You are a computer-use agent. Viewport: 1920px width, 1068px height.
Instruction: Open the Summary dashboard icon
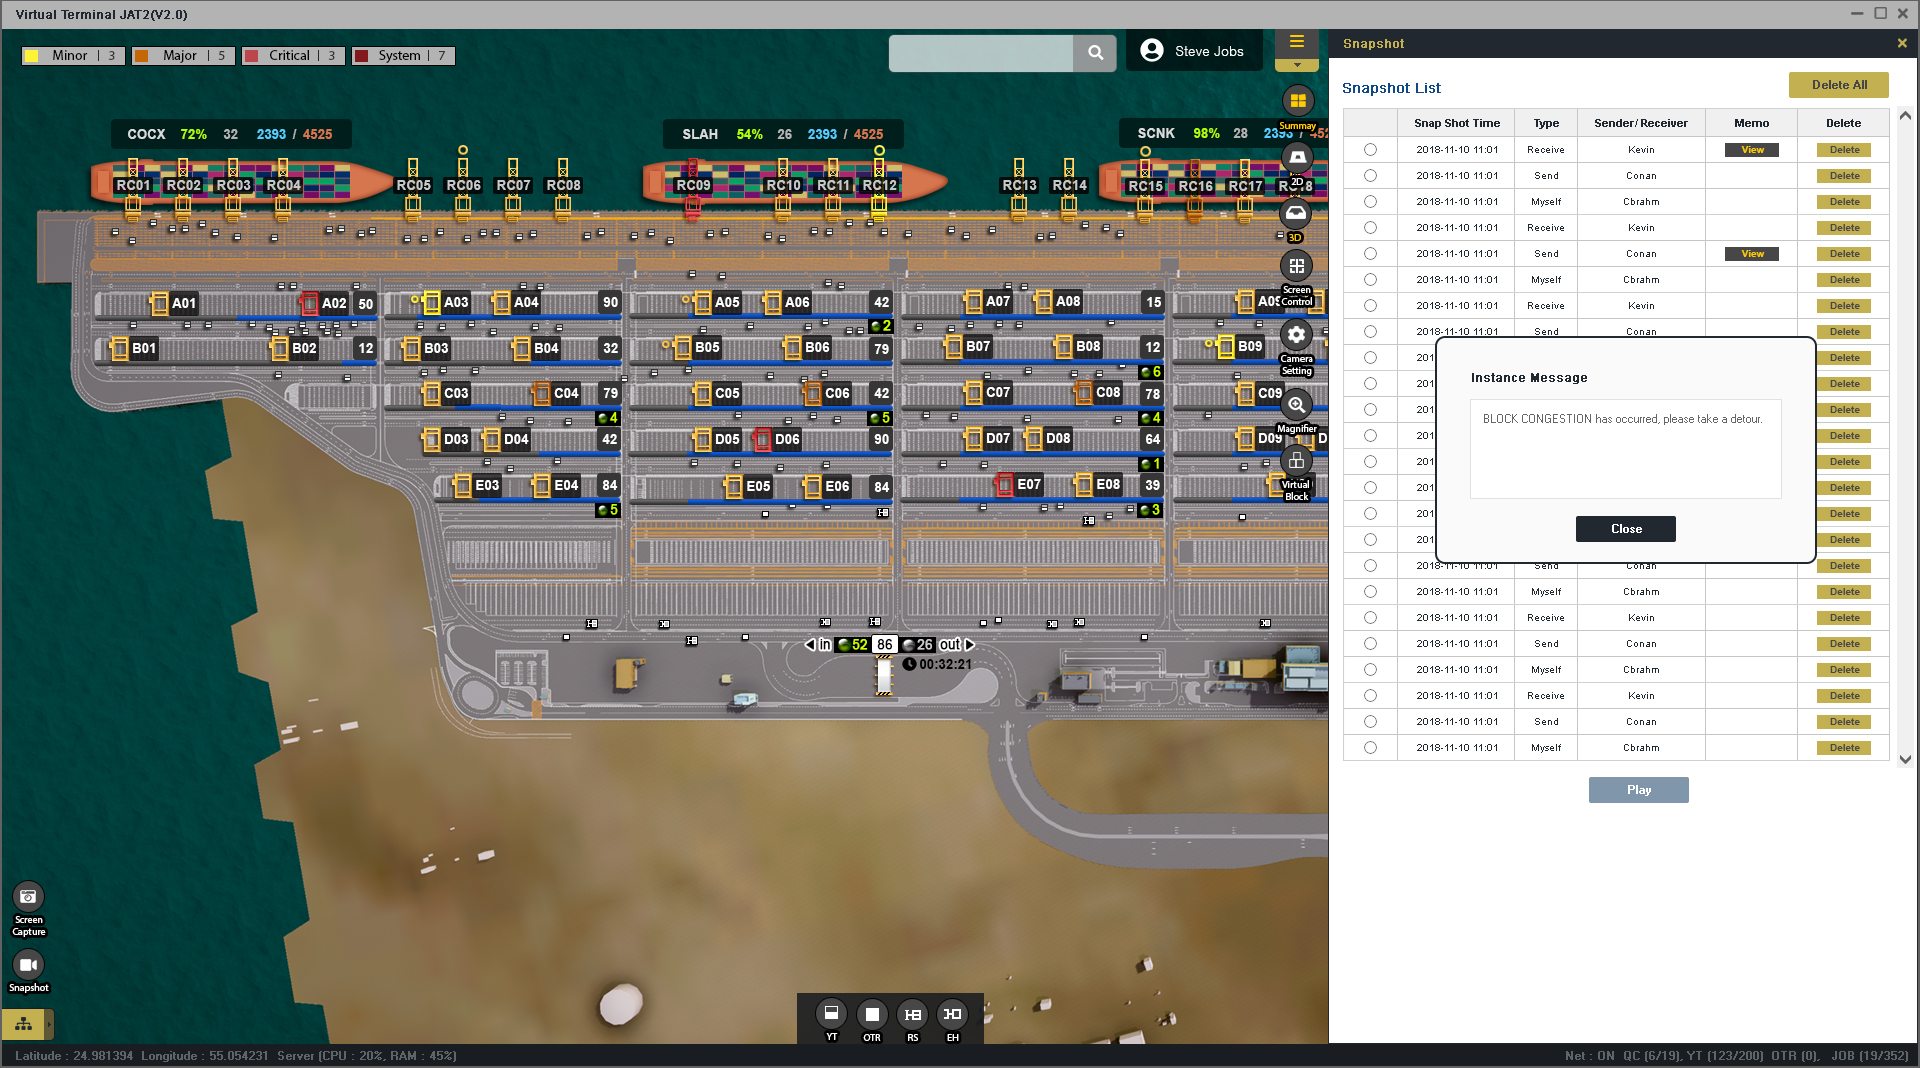(x=1297, y=101)
